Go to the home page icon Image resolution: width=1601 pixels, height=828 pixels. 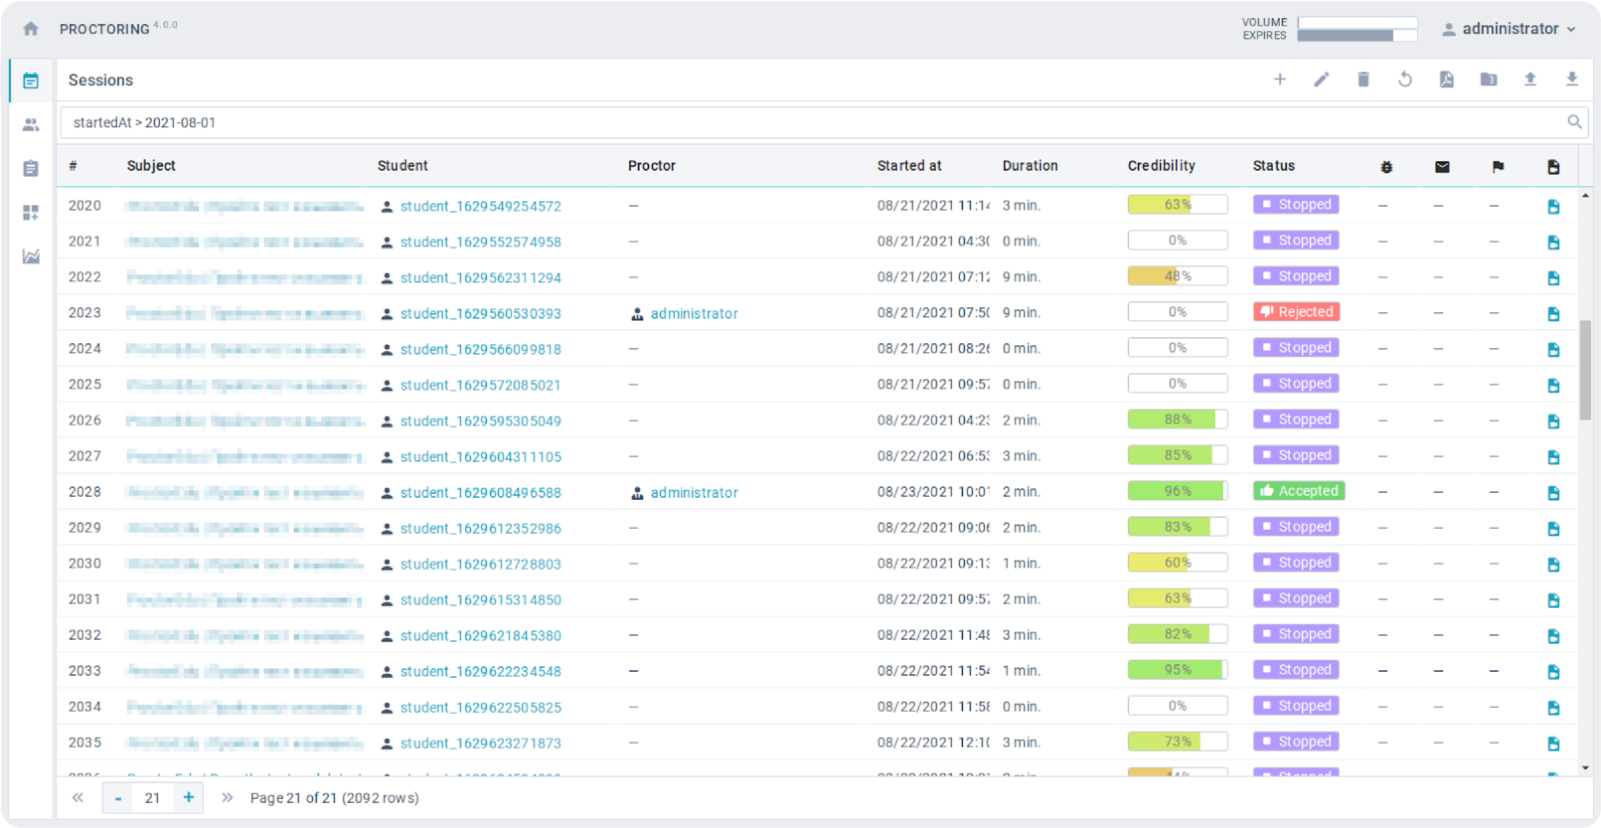point(31,29)
